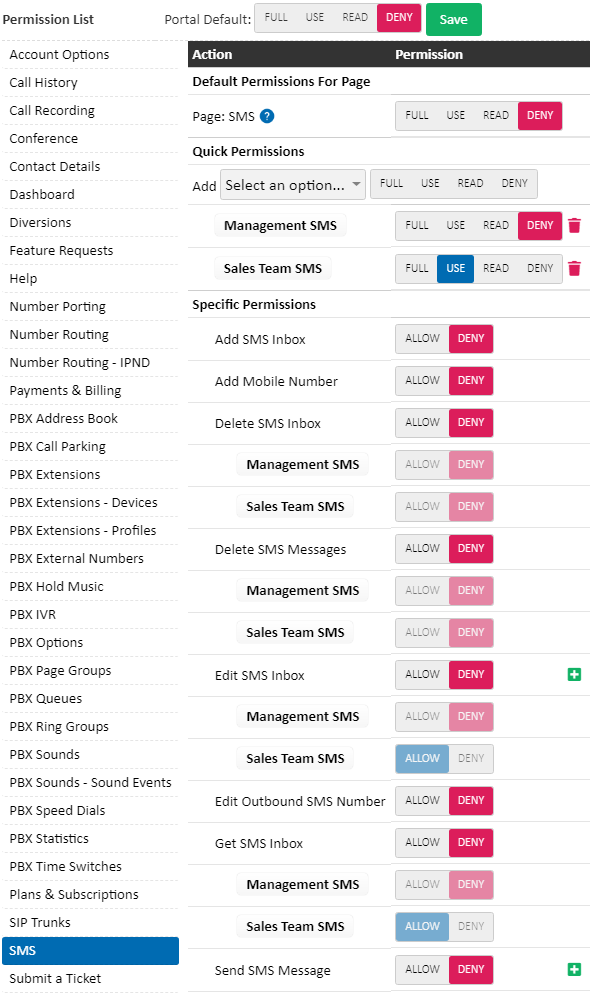The width and height of the screenshot is (597, 994).
Task: Click green plus icon for Send SMS Message
Action: [x=574, y=969]
